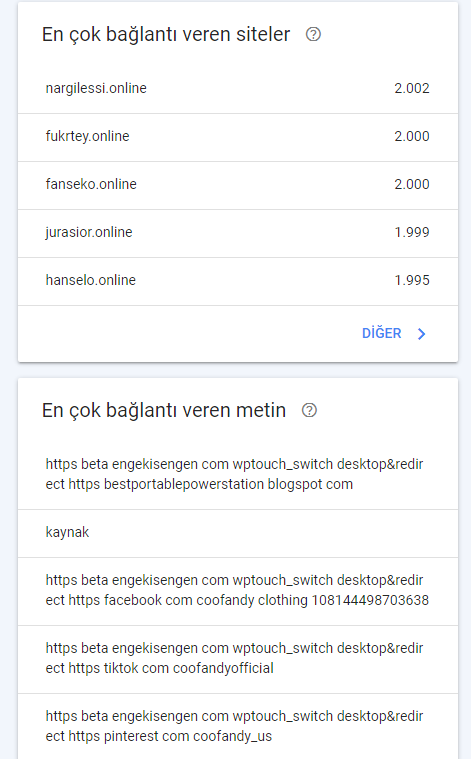The image size is (471, 759).
Task: Click the 2.000 count beside fukrtey.online
Action: click(x=411, y=137)
